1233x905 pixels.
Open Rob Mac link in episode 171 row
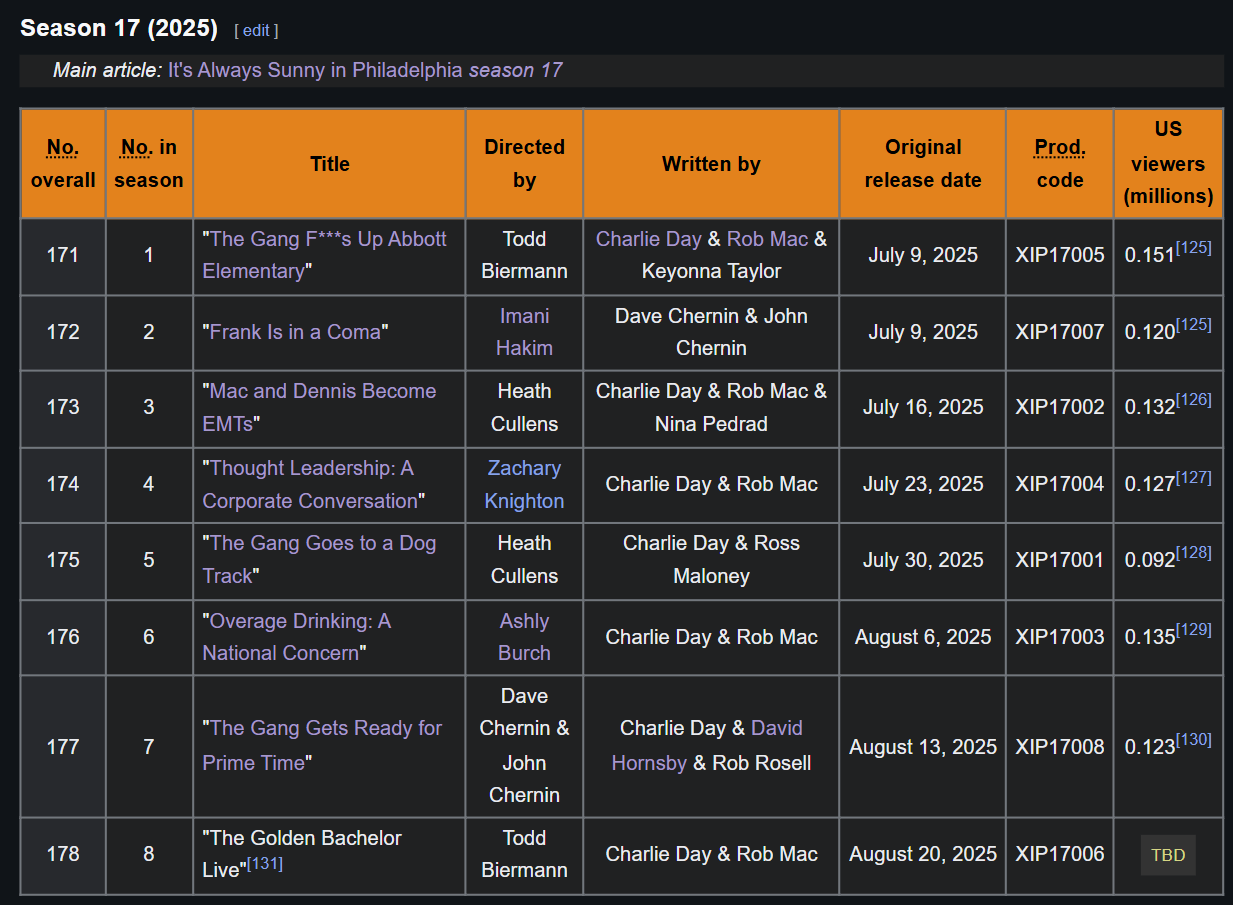click(767, 239)
